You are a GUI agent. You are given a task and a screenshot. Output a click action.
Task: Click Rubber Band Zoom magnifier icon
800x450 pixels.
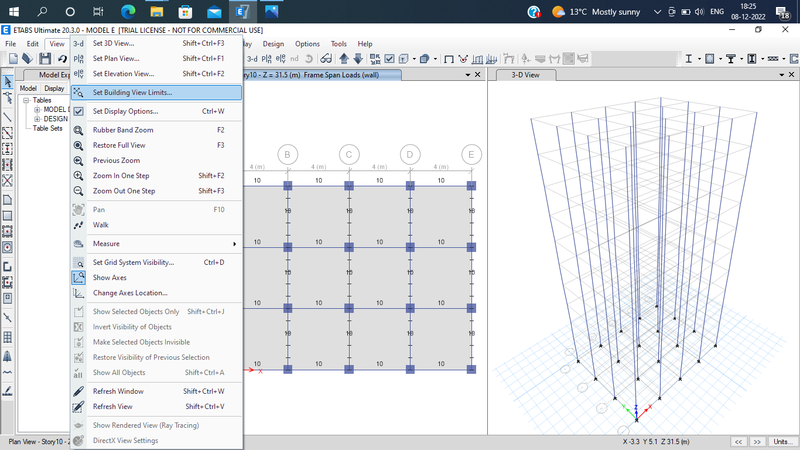point(78,130)
